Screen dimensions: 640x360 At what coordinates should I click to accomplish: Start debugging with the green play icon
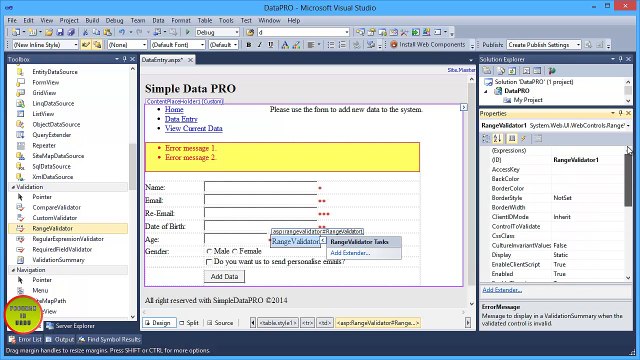pos(188,32)
